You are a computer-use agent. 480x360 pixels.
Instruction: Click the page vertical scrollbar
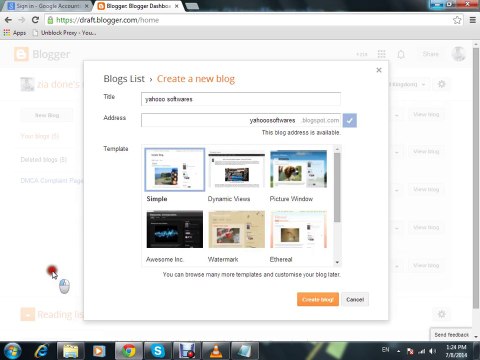476,177
